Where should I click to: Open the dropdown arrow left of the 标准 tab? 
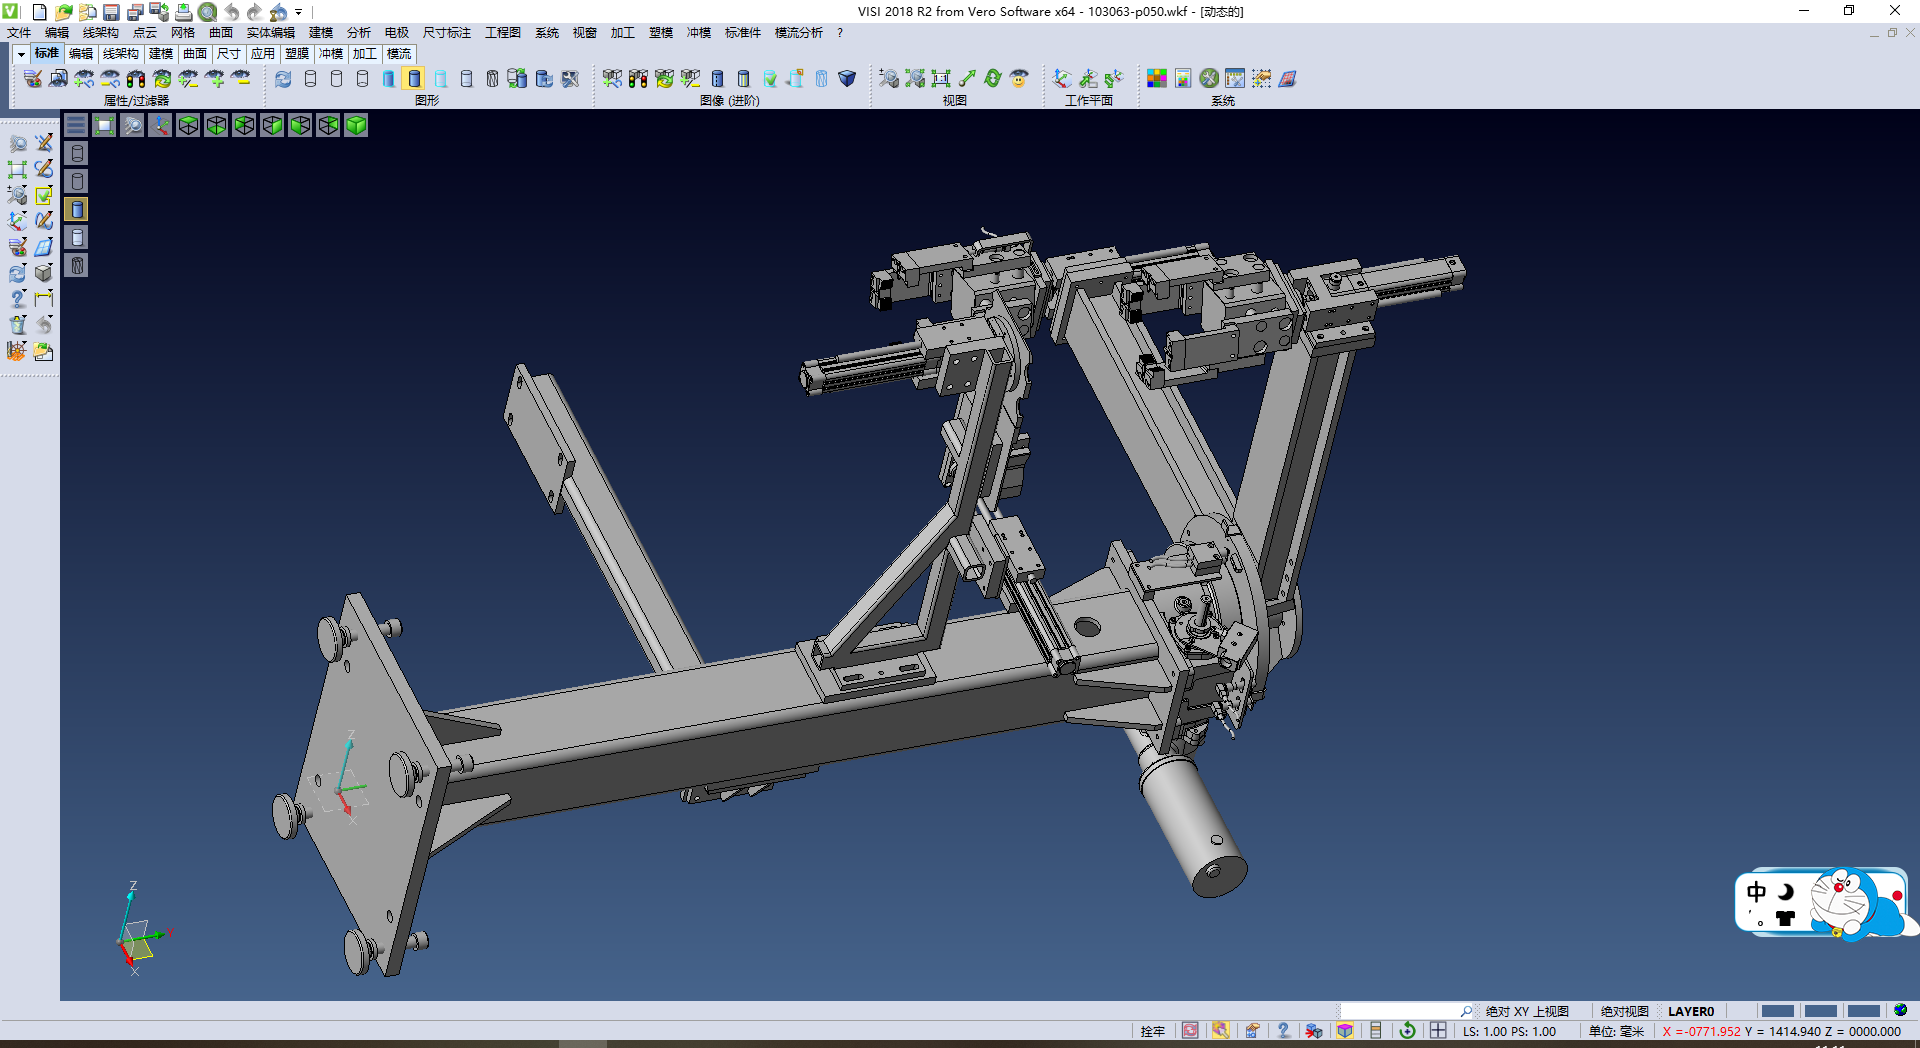[21, 54]
